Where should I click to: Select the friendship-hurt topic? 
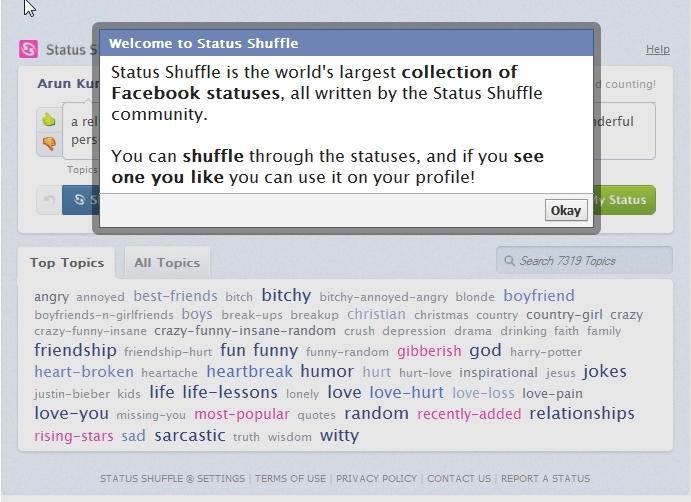(x=168, y=352)
